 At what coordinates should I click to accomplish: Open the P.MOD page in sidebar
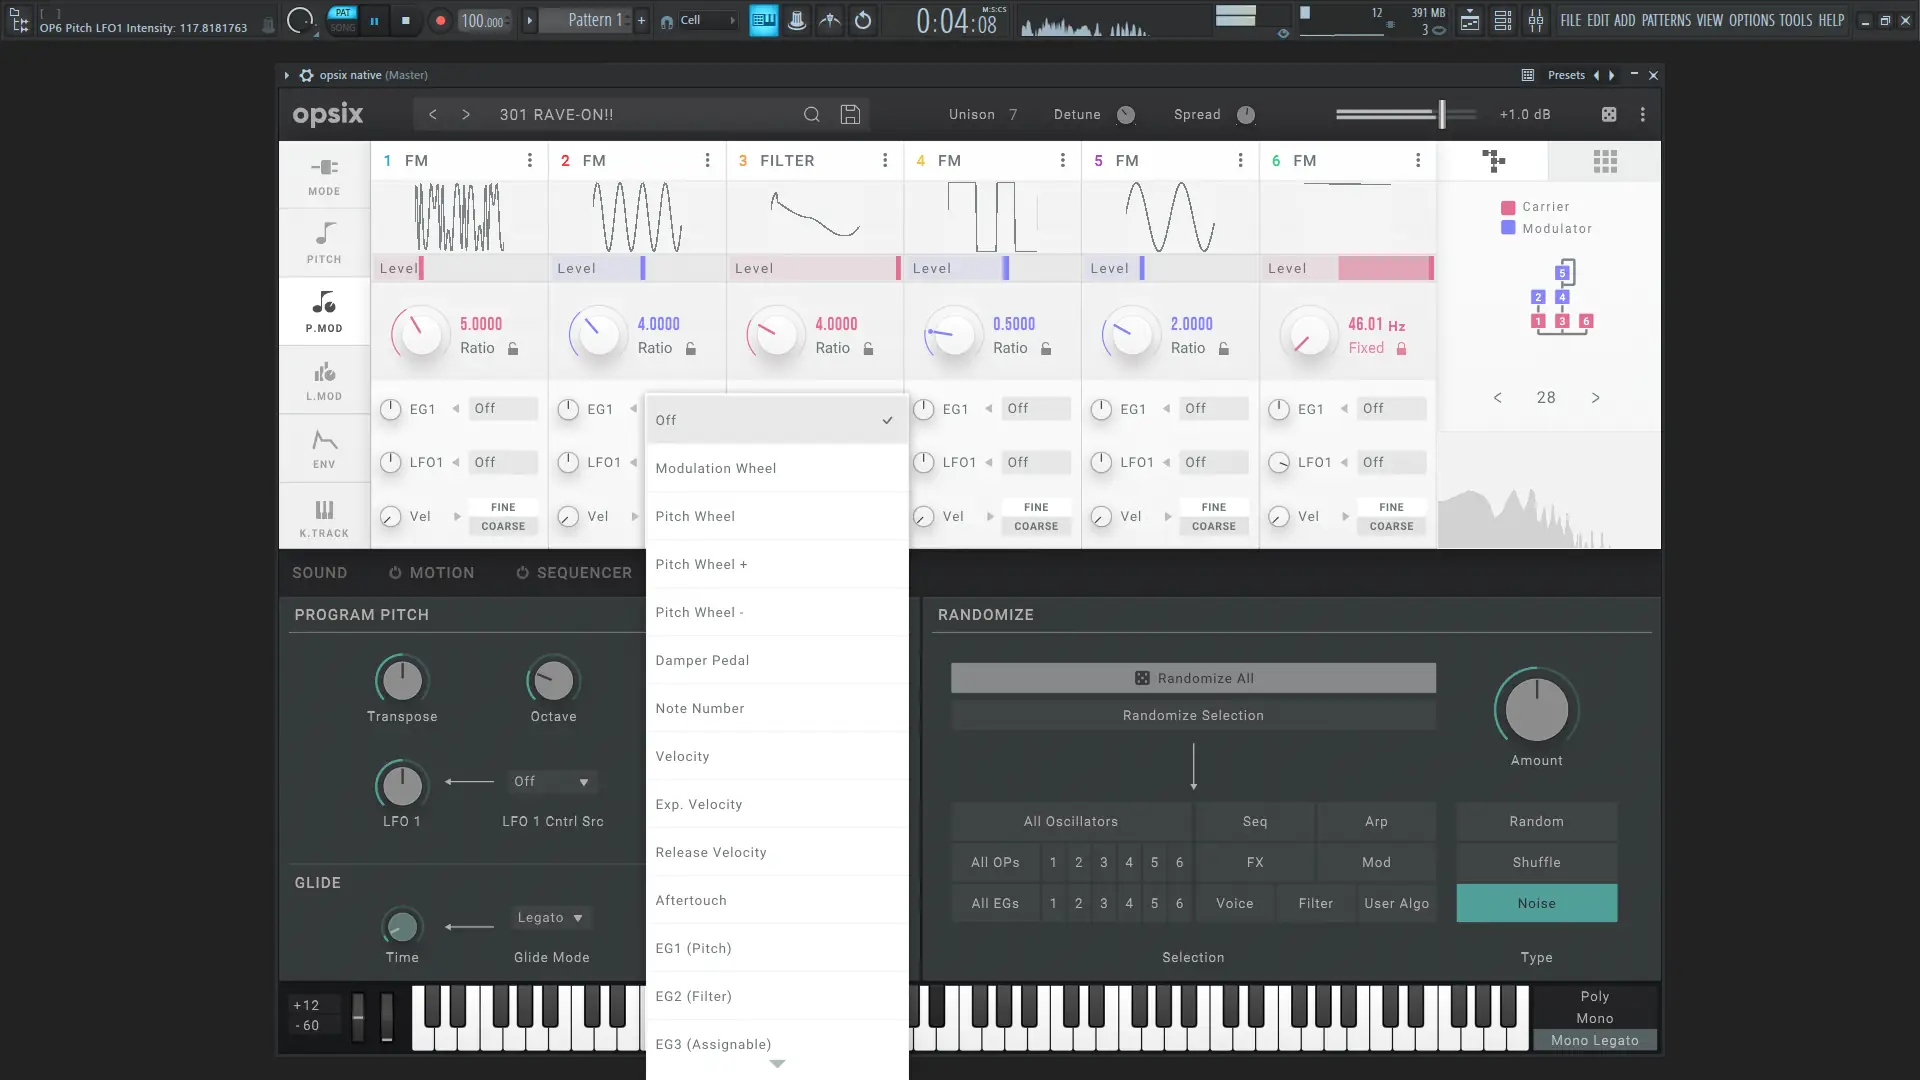pos(324,312)
